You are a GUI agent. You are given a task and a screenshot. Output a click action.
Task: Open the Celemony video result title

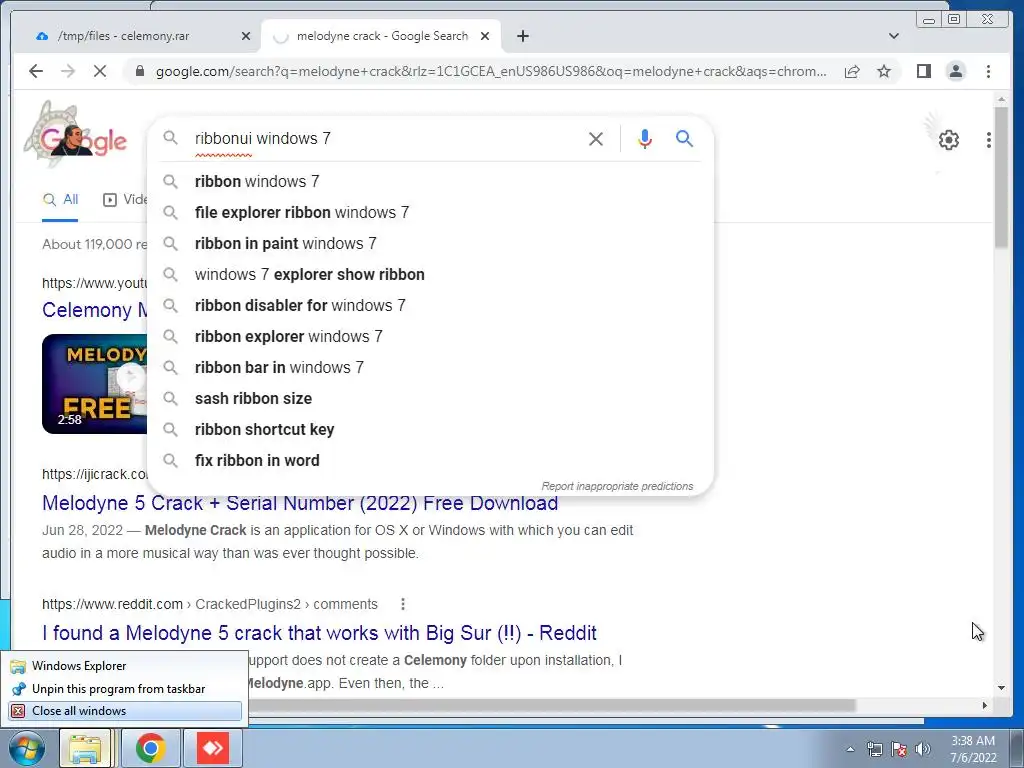click(x=95, y=310)
